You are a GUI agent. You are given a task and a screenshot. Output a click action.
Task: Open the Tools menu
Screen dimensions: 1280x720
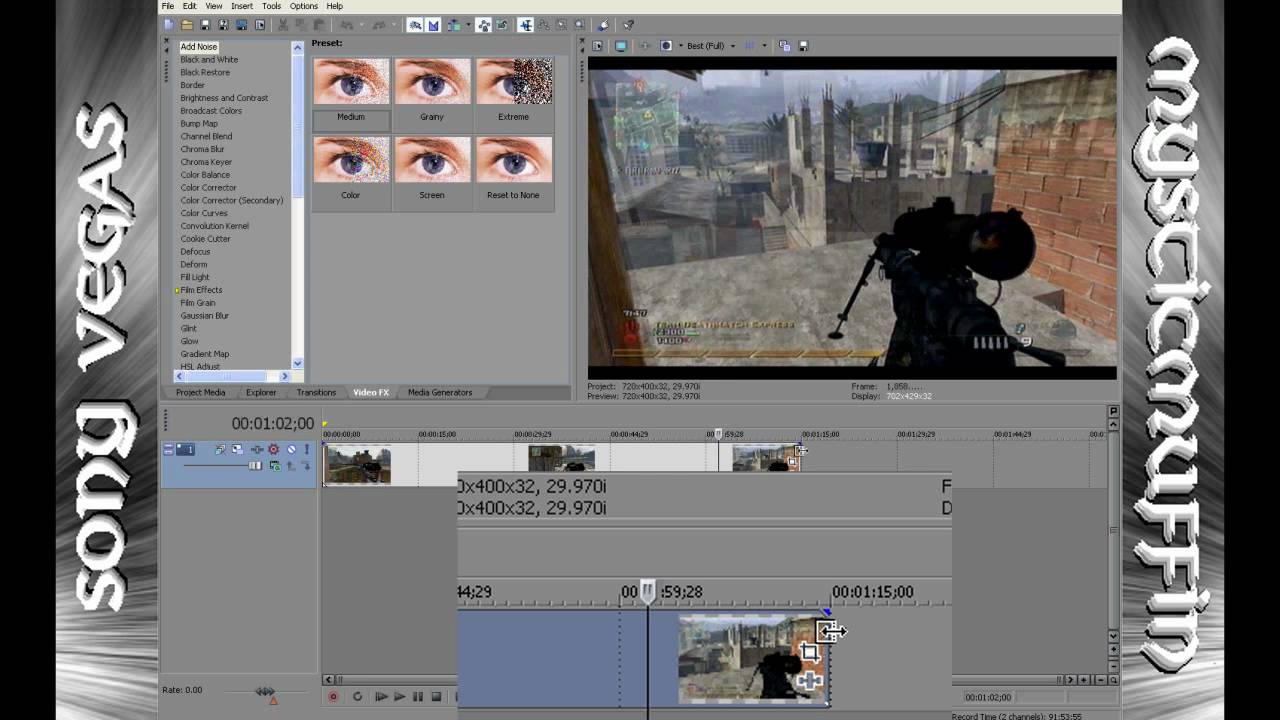pos(271,6)
